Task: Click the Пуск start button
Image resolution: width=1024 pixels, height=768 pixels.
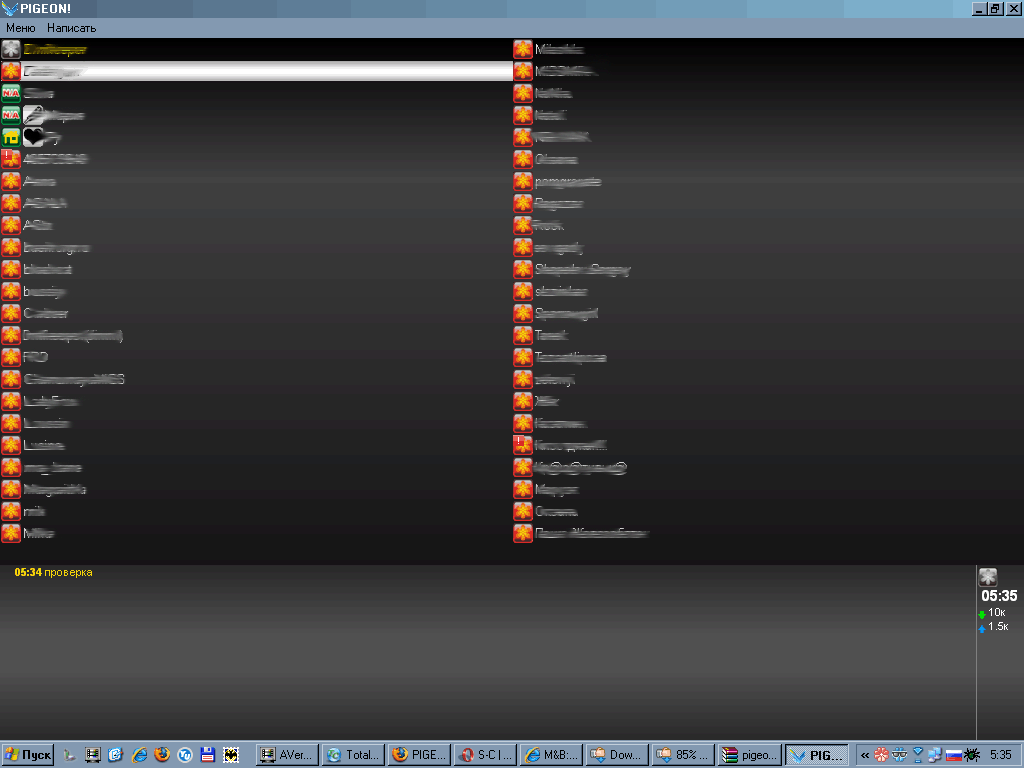Action: 28,755
